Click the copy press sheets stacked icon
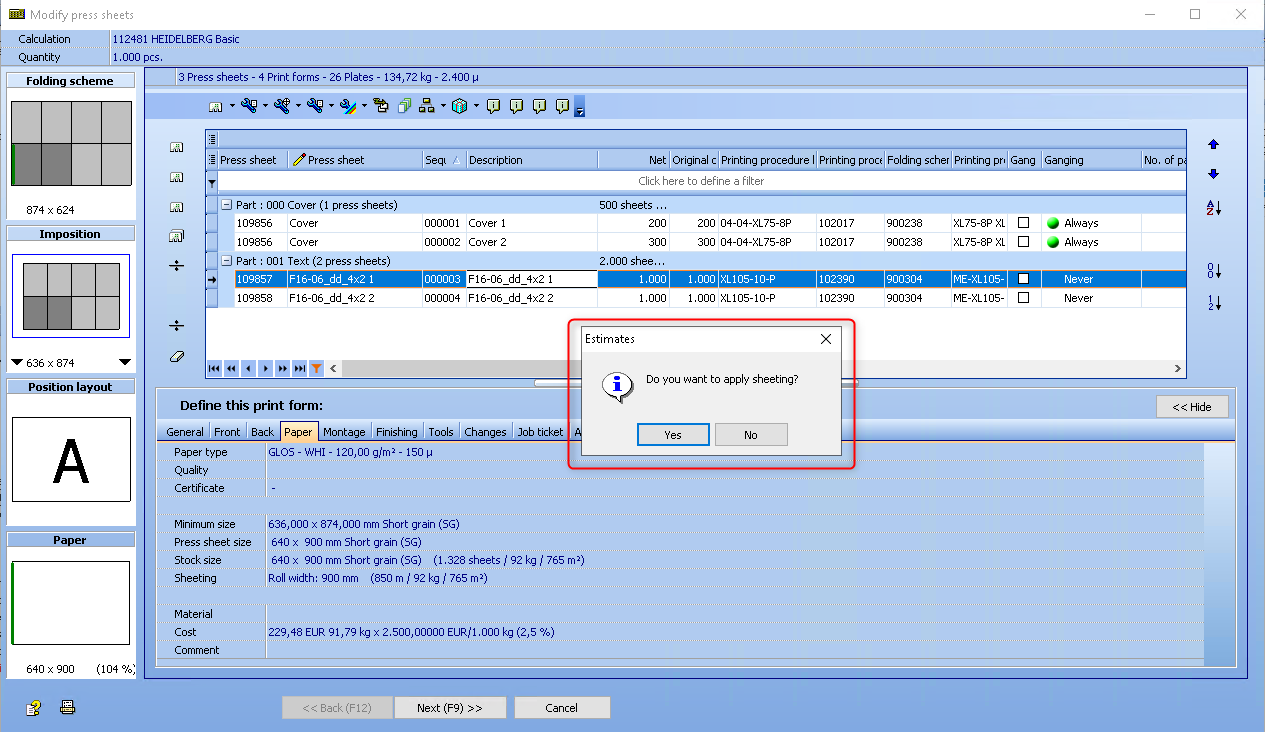The height and width of the screenshot is (732, 1265). pyautogui.click(x=405, y=105)
